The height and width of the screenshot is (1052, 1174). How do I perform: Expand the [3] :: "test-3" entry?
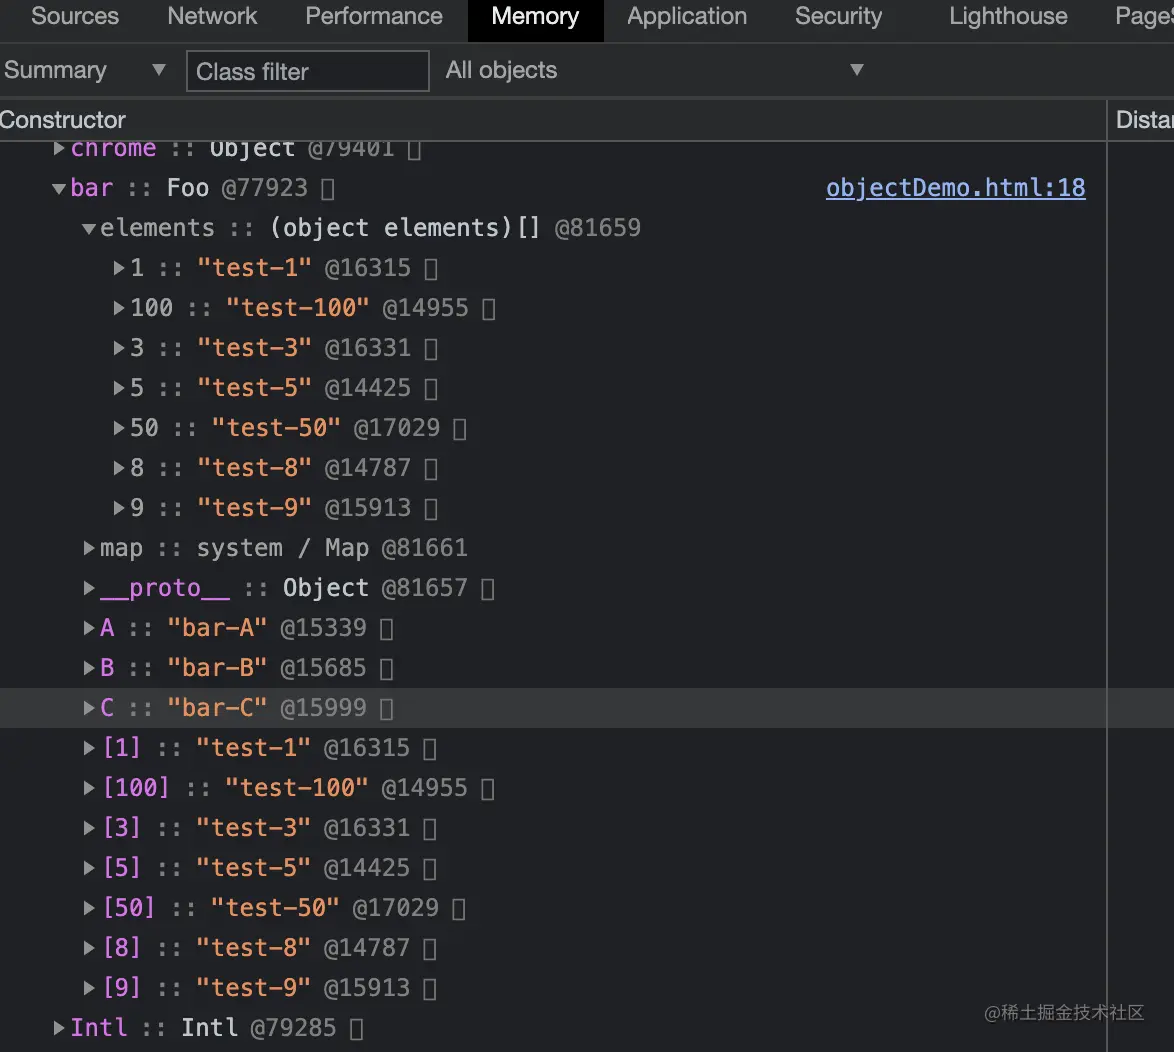[88, 828]
